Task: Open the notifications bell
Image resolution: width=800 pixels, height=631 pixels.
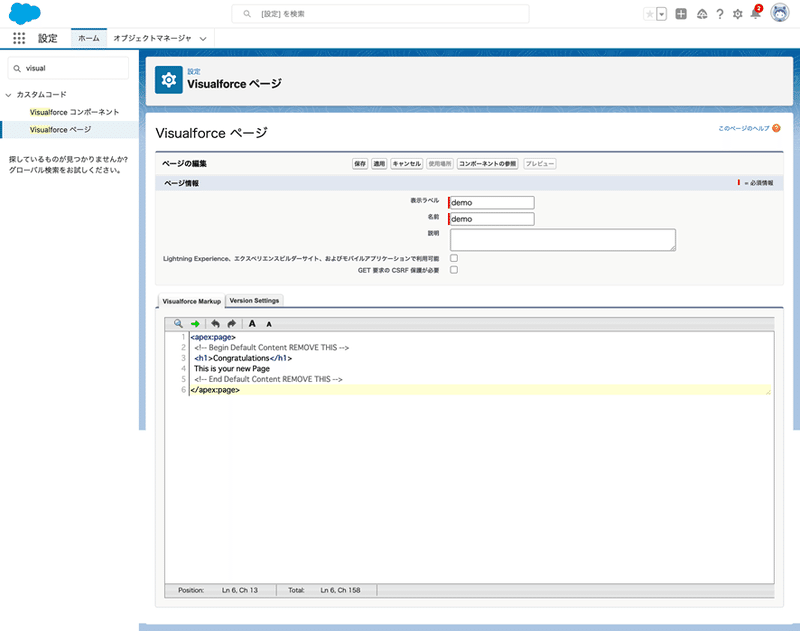Action: (x=756, y=13)
